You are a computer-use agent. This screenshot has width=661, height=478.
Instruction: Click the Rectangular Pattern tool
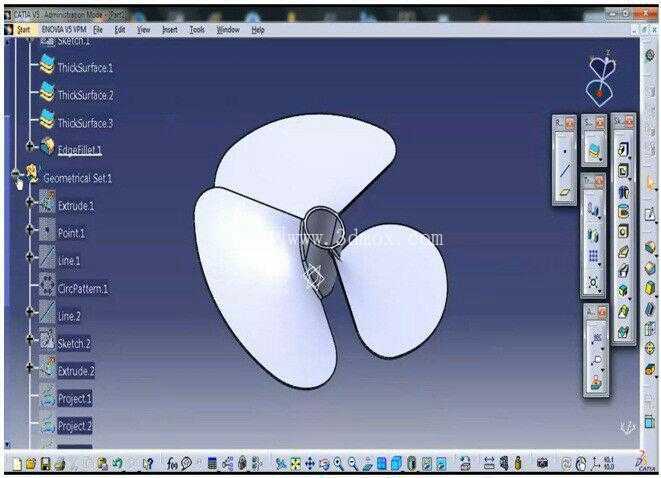click(x=593, y=257)
